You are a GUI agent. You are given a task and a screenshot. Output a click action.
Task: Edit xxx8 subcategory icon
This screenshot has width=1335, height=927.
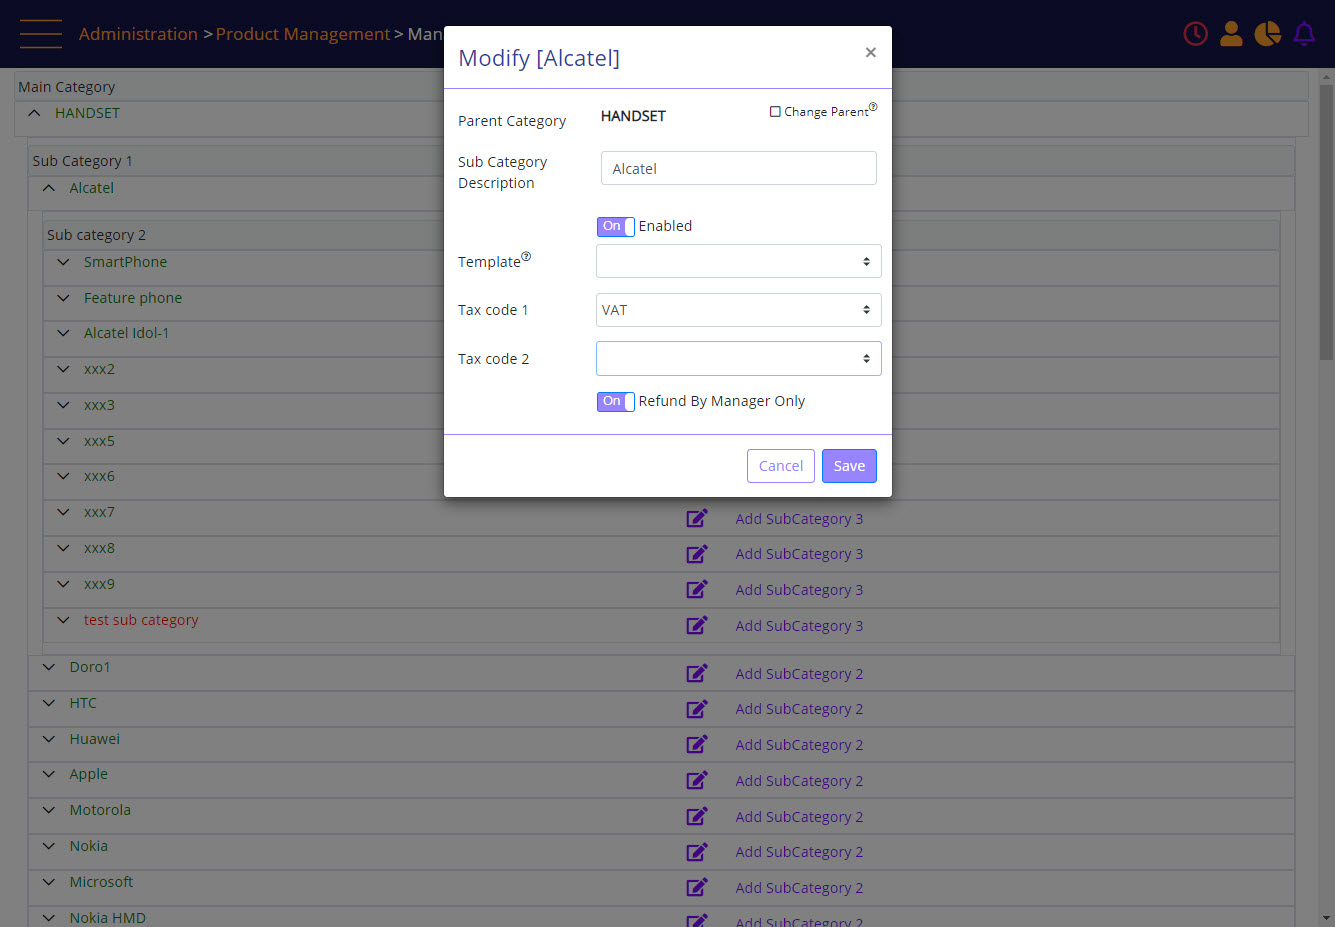[697, 554]
